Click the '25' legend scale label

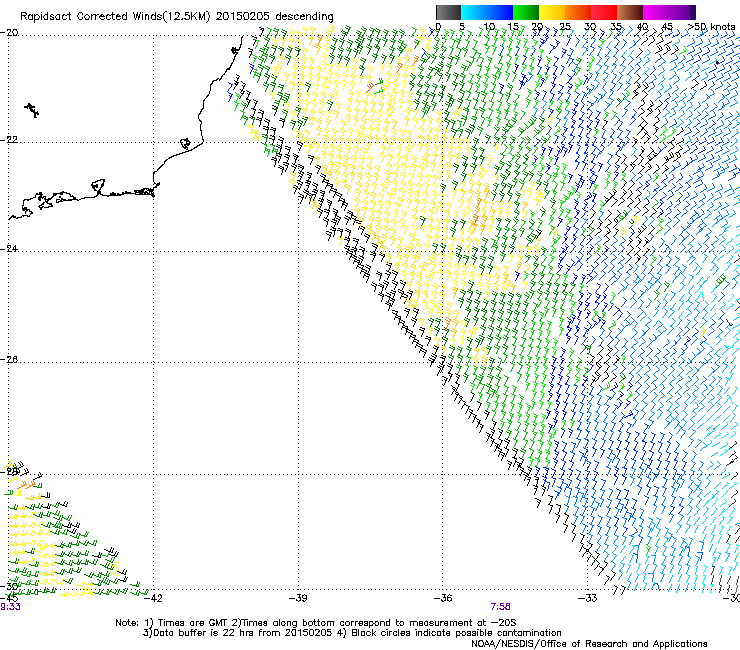(565, 26)
